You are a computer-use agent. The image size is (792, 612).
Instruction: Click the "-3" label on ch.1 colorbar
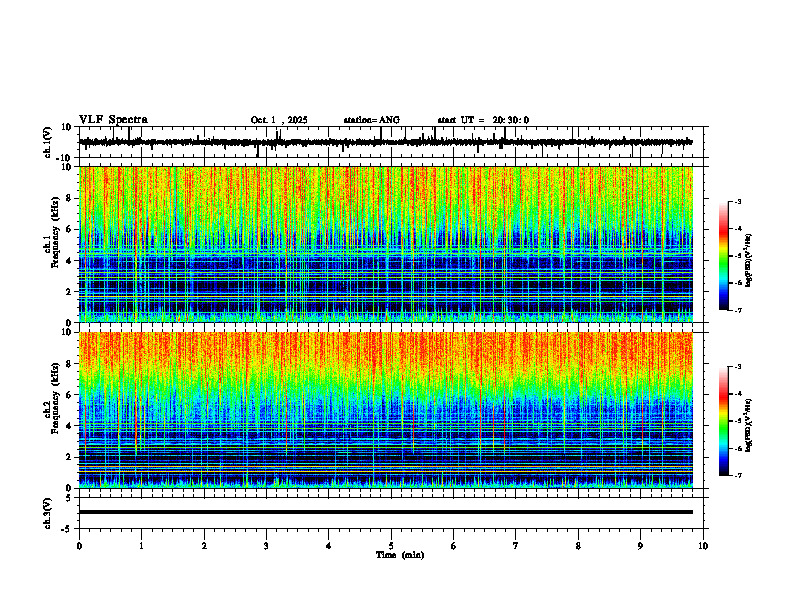pyautogui.click(x=737, y=202)
